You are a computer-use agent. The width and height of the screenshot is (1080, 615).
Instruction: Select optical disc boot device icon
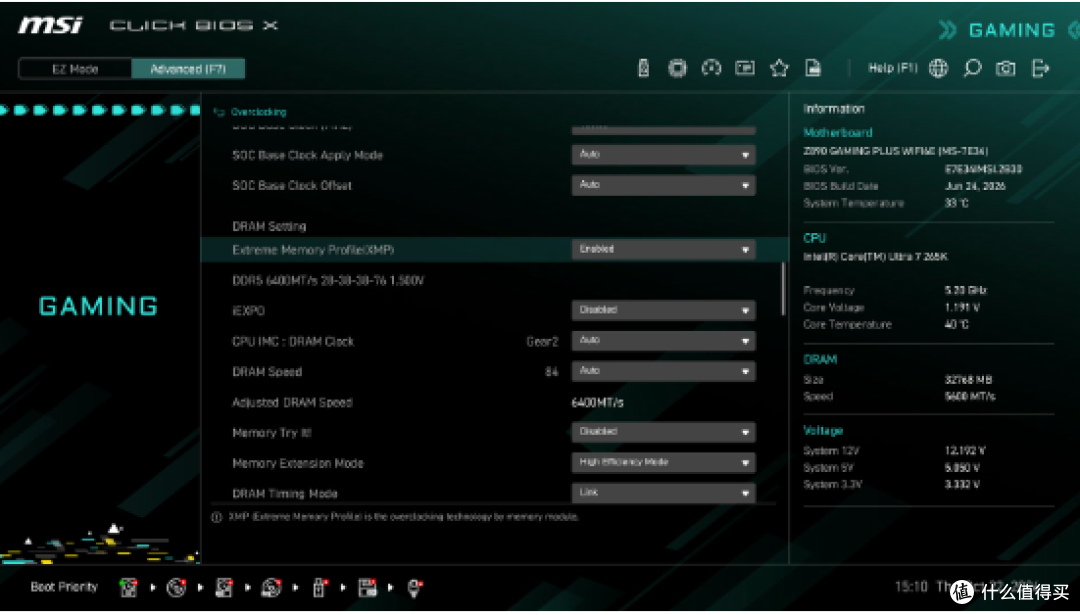click(x=176, y=587)
